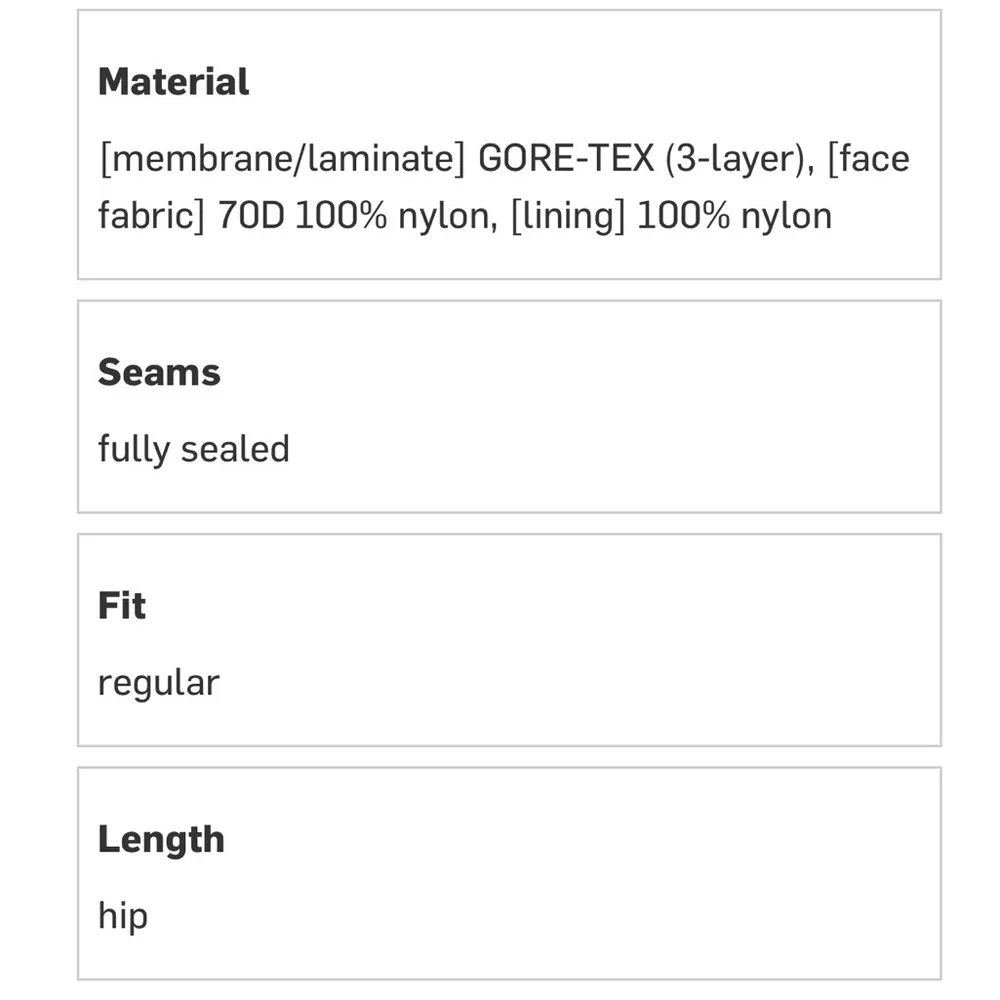Click inside the Fit spec card
The height and width of the screenshot is (1000, 1000).
510,640
